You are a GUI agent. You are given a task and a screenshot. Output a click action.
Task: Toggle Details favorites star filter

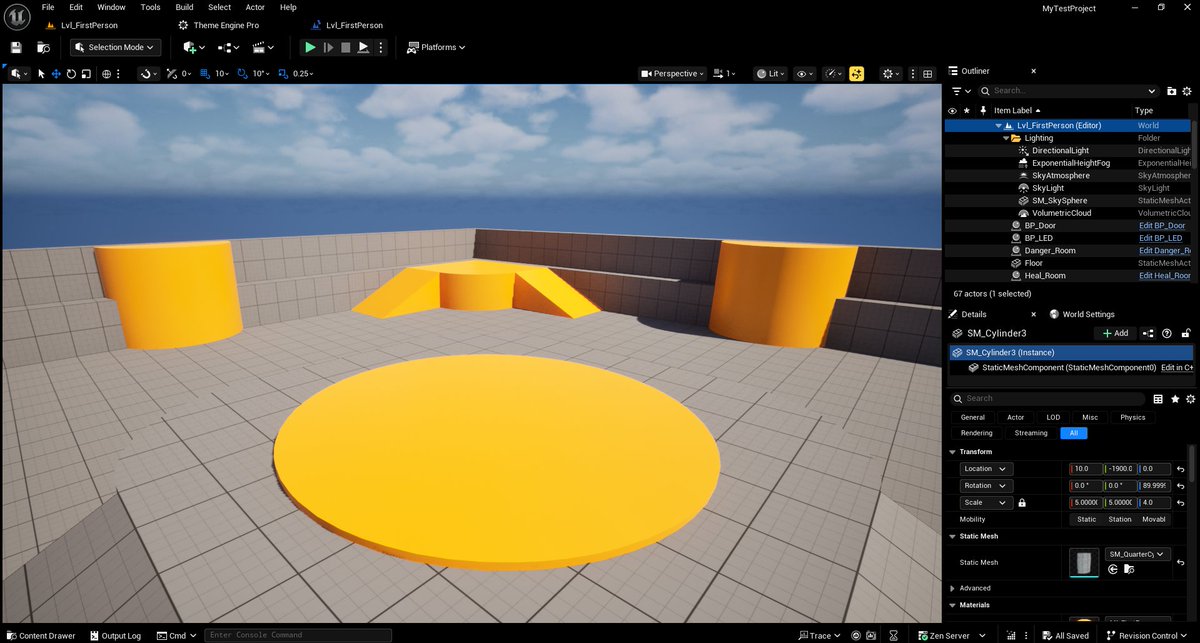[x=1175, y=398]
